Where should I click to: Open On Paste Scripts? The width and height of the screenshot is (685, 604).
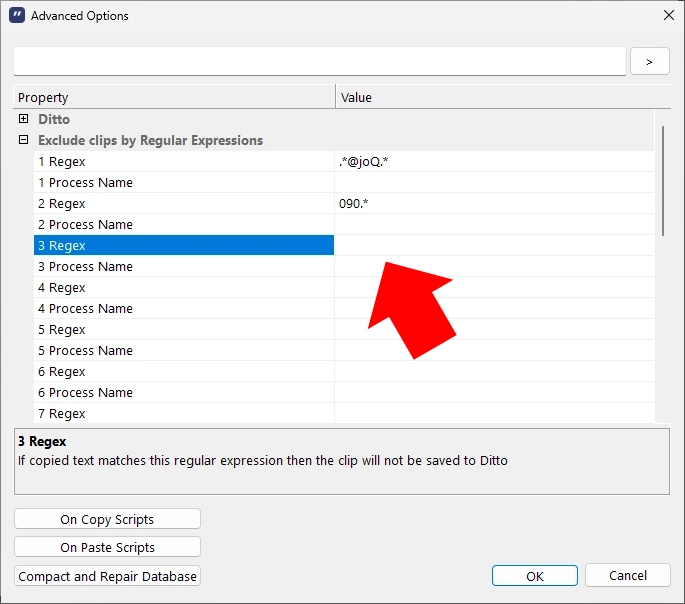tap(107, 547)
